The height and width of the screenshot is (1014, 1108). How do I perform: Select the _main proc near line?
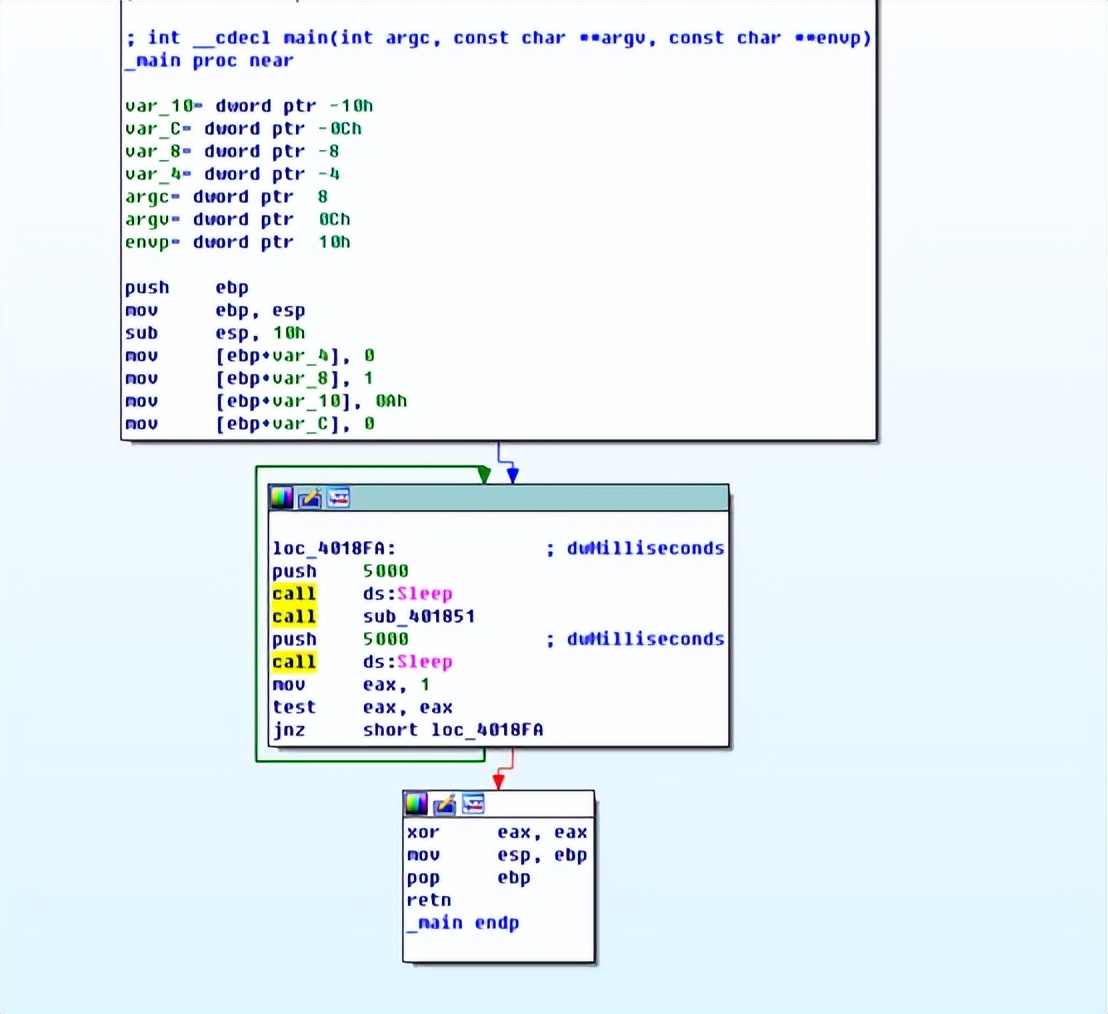pos(209,61)
